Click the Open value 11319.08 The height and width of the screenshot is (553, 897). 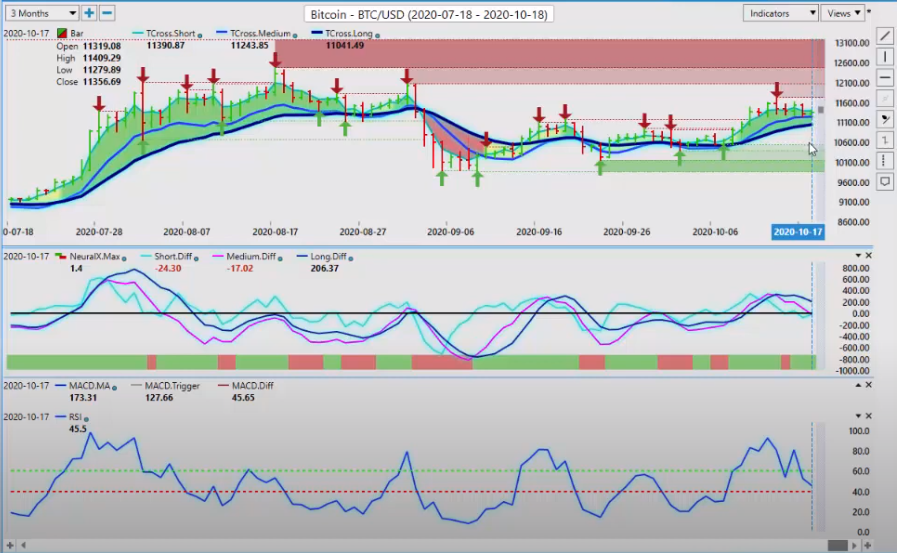[x=102, y=46]
